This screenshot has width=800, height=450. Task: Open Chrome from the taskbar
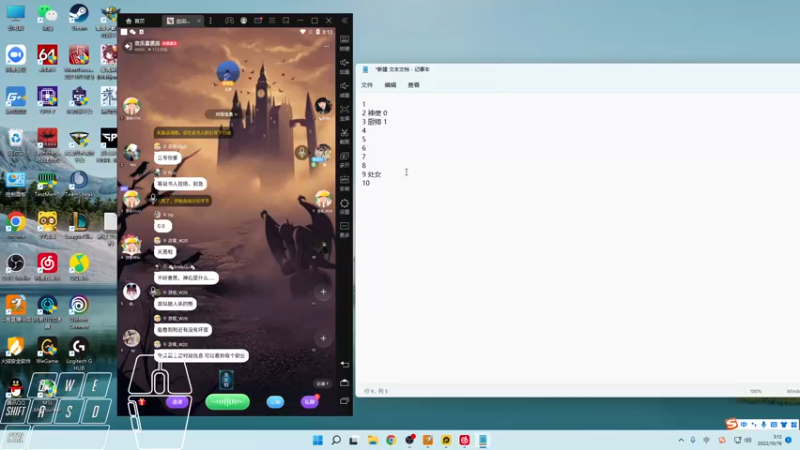pyautogui.click(x=391, y=440)
